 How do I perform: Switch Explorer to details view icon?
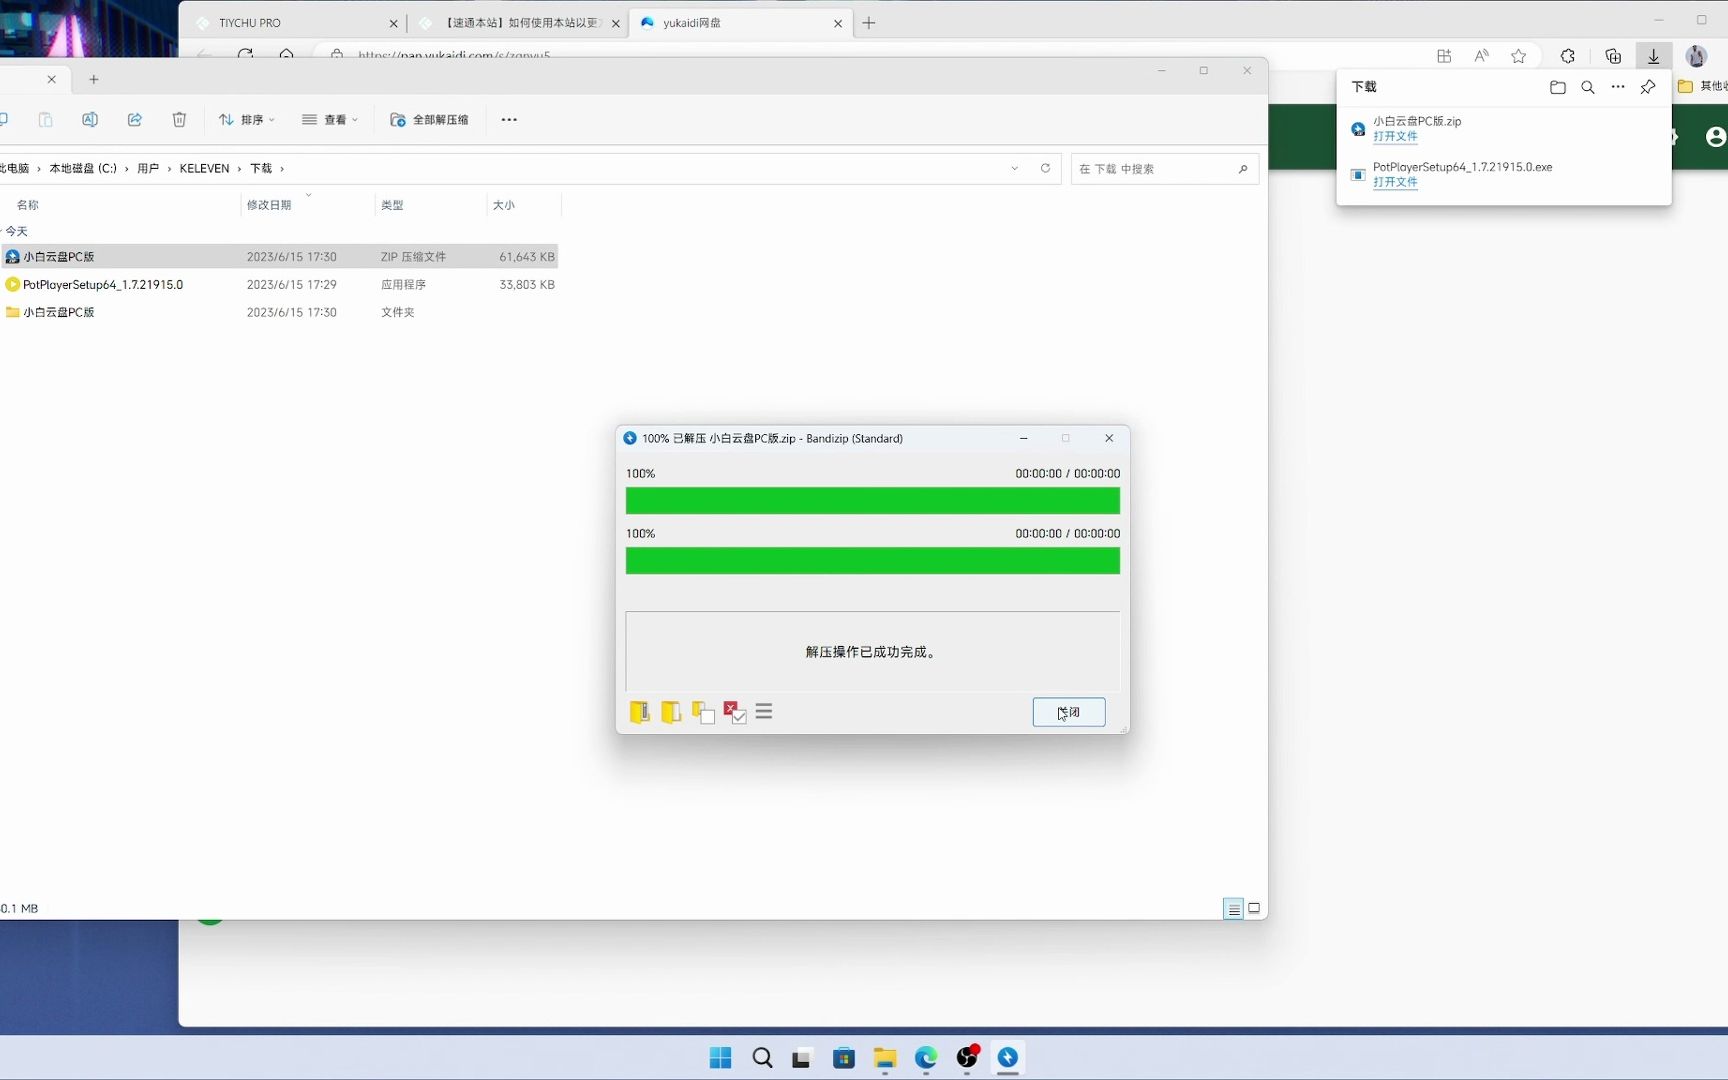(1234, 909)
